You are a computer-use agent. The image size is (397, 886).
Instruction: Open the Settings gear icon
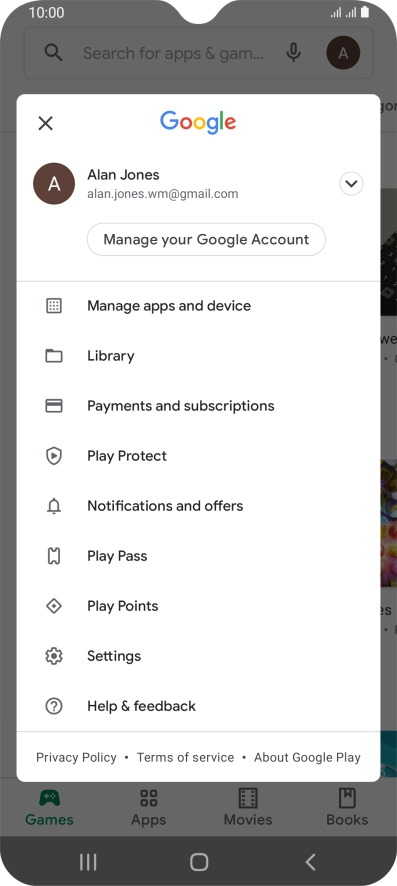click(x=54, y=656)
